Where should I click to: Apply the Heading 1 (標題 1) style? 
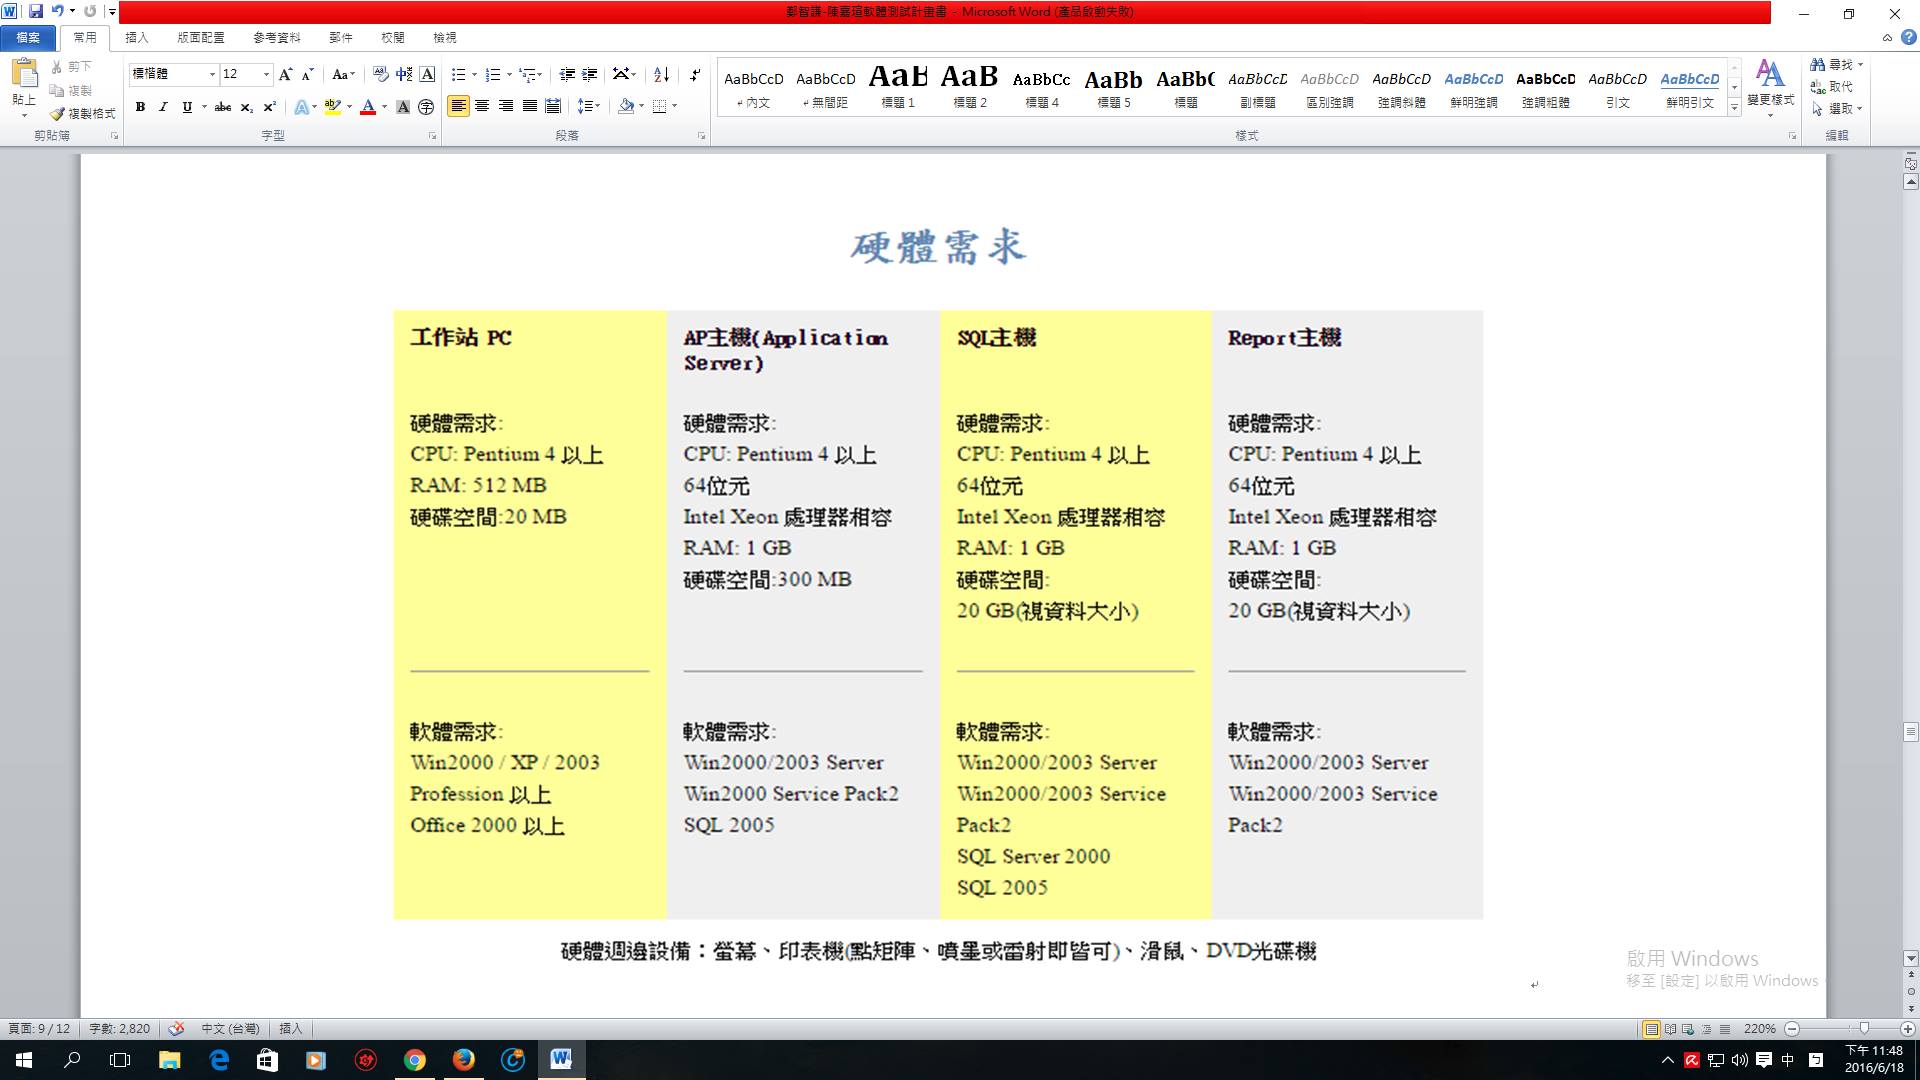(897, 87)
